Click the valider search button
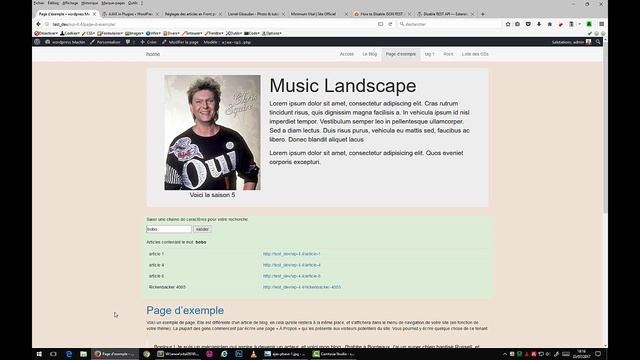 click(x=202, y=229)
